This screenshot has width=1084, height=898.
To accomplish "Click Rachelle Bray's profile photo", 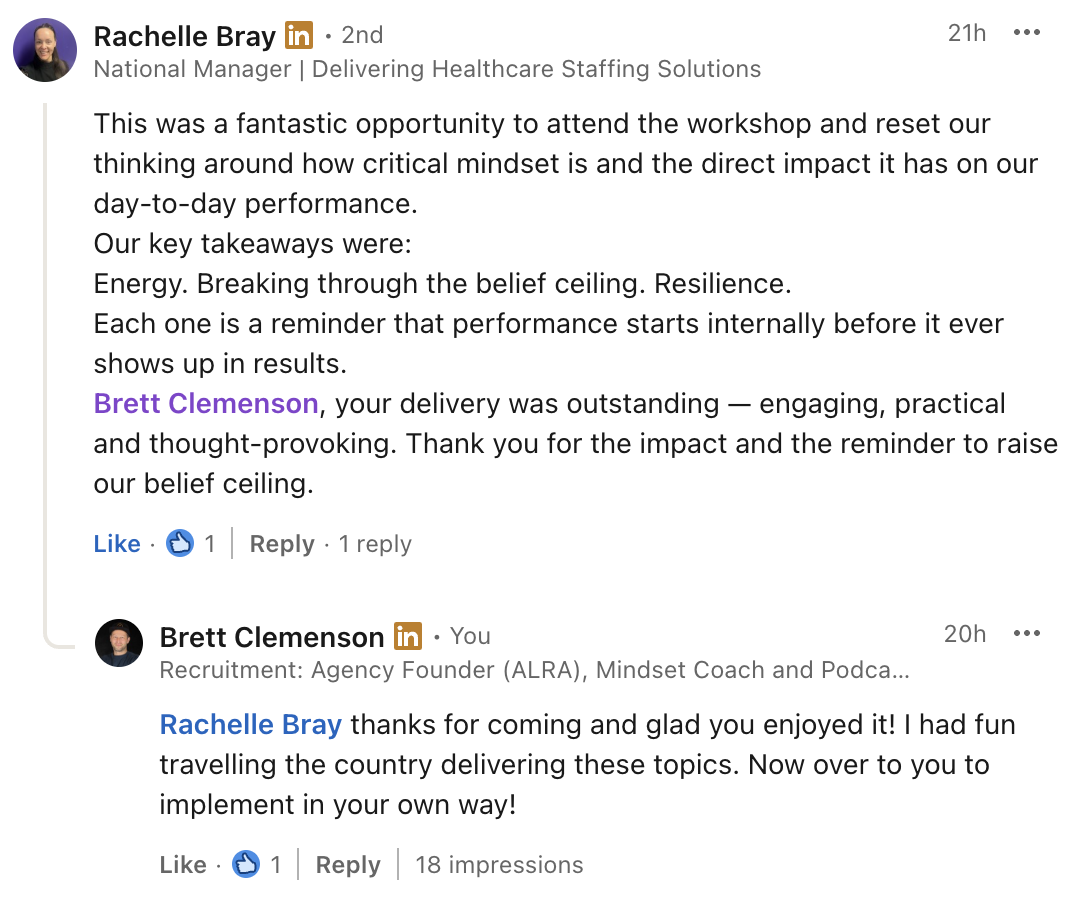I will (45, 50).
